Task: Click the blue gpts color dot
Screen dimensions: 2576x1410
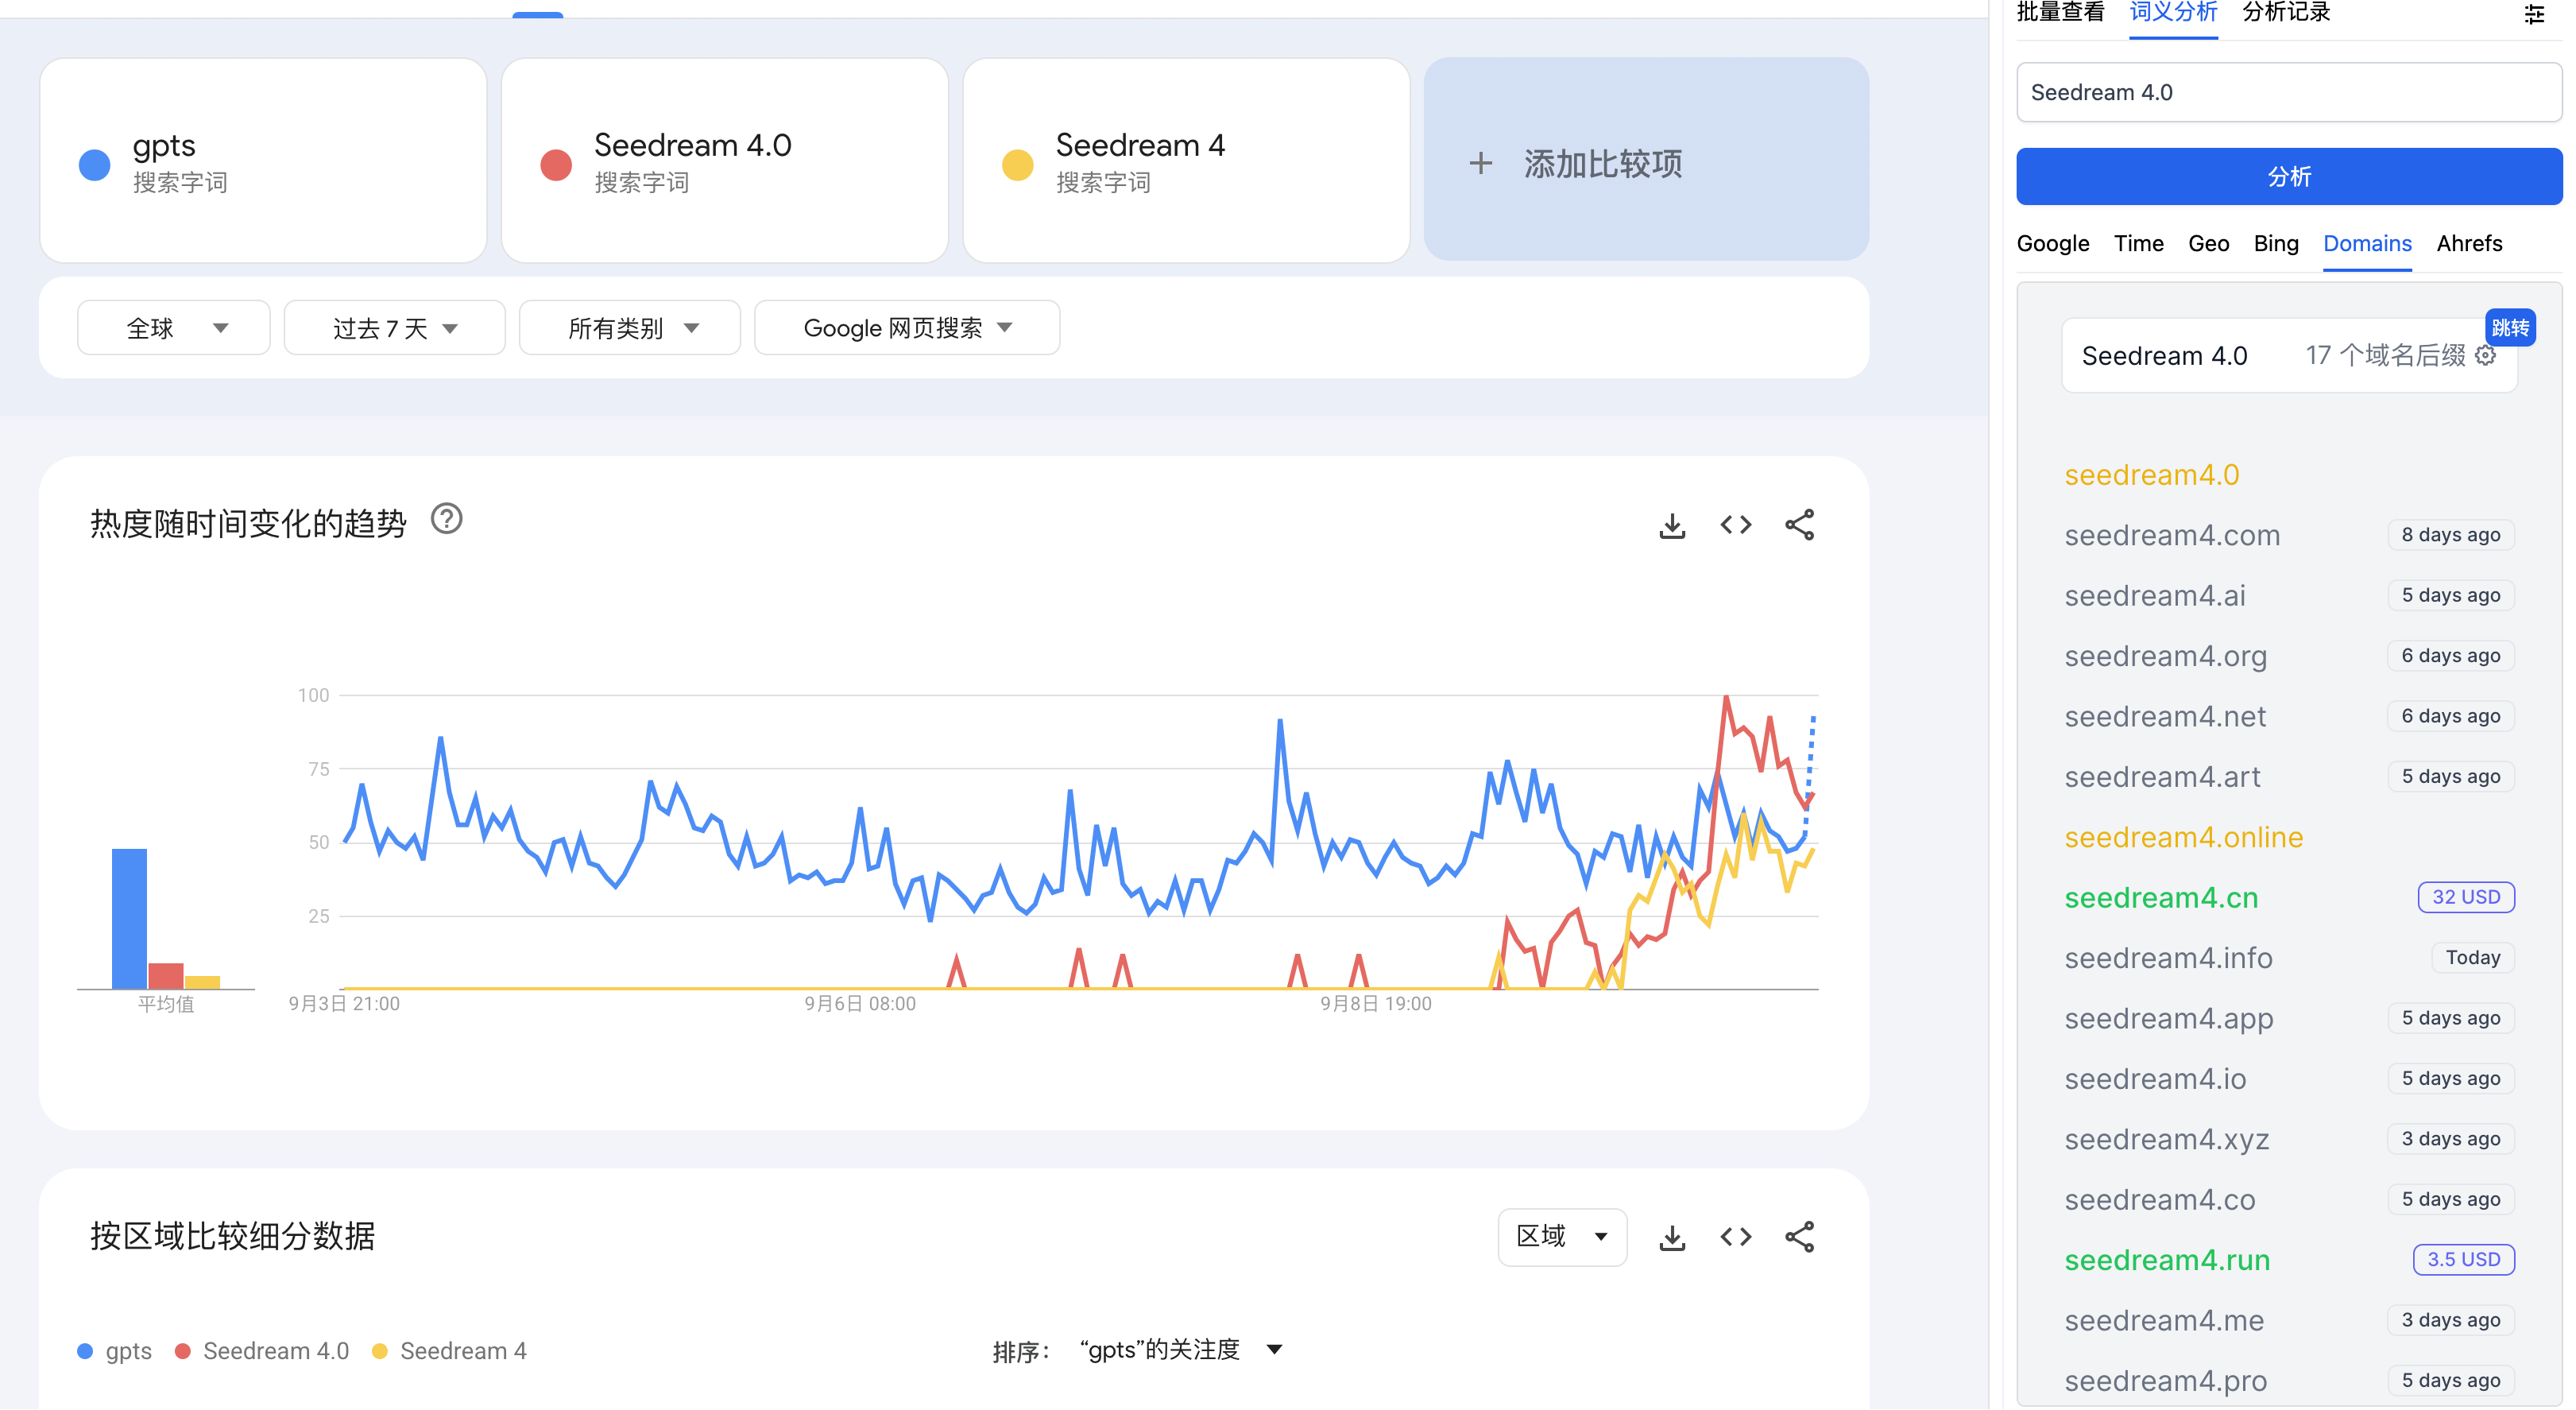Action: pyautogui.click(x=95, y=164)
